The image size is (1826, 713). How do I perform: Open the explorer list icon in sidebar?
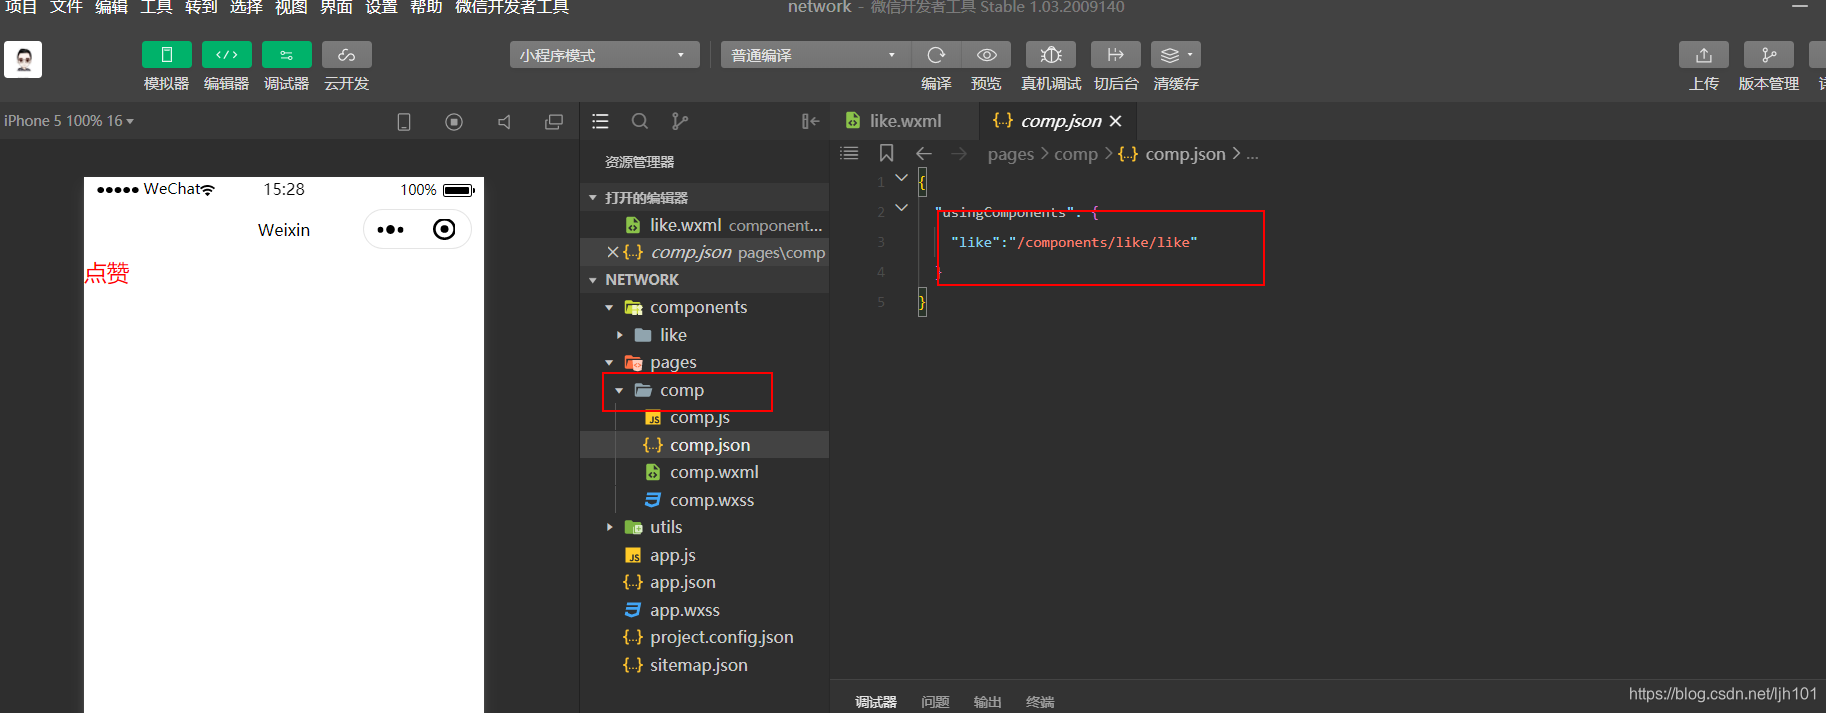tap(600, 121)
